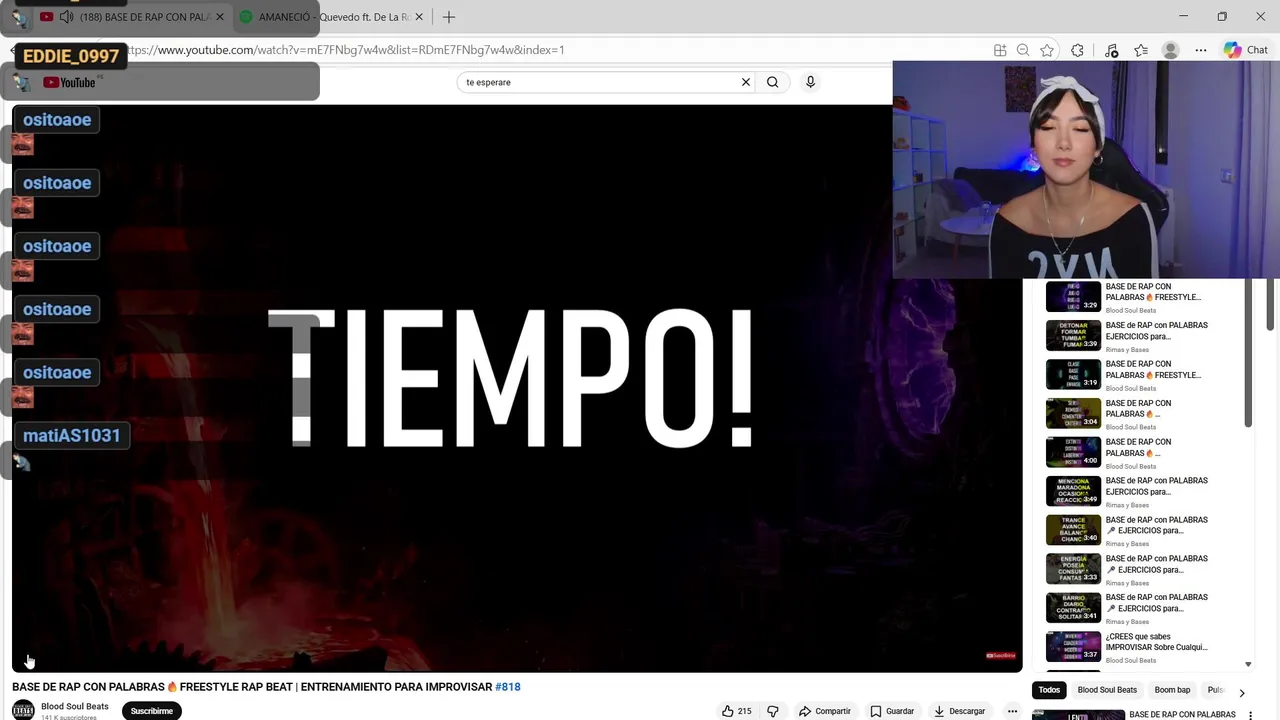1280x720 pixels.
Task: Open browser app-install icon in address bar
Action: pos(1000,50)
